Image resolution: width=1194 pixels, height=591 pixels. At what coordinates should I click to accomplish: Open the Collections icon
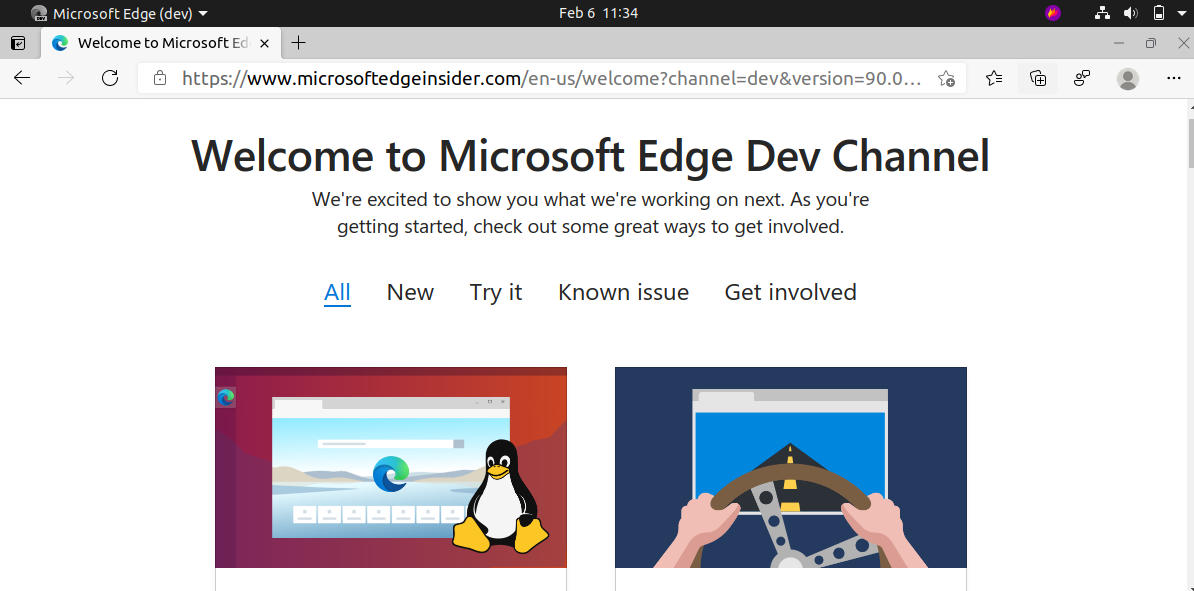1038,78
